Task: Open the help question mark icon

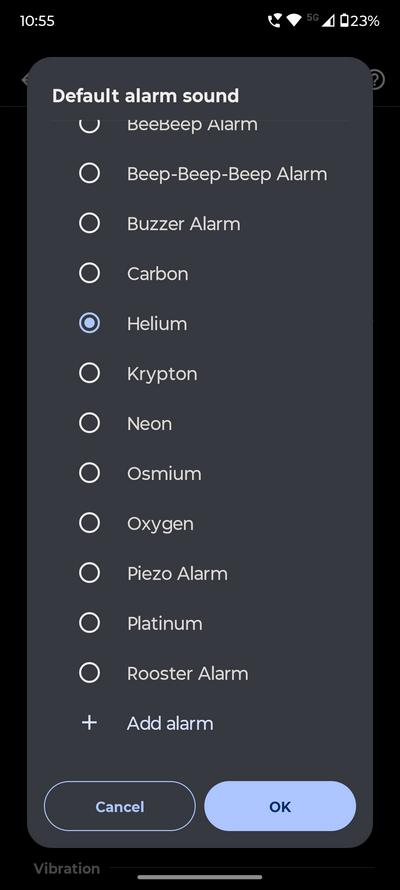Action: pyautogui.click(x=378, y=79)
